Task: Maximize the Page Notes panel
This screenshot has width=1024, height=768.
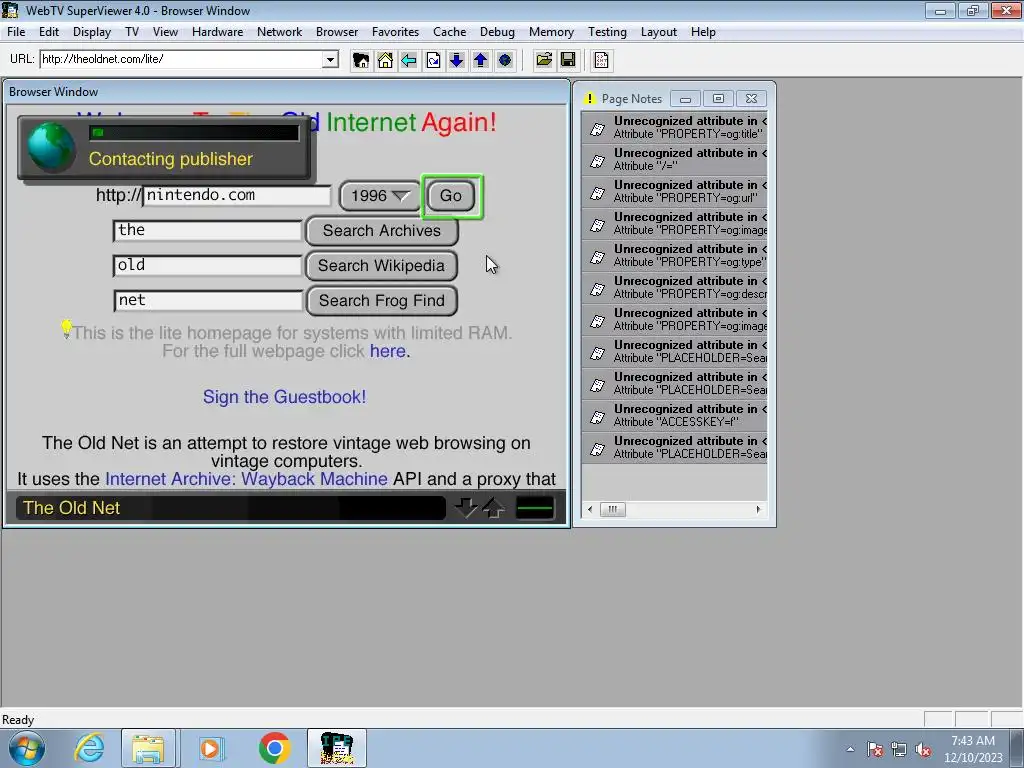Action: click(718, 99)
